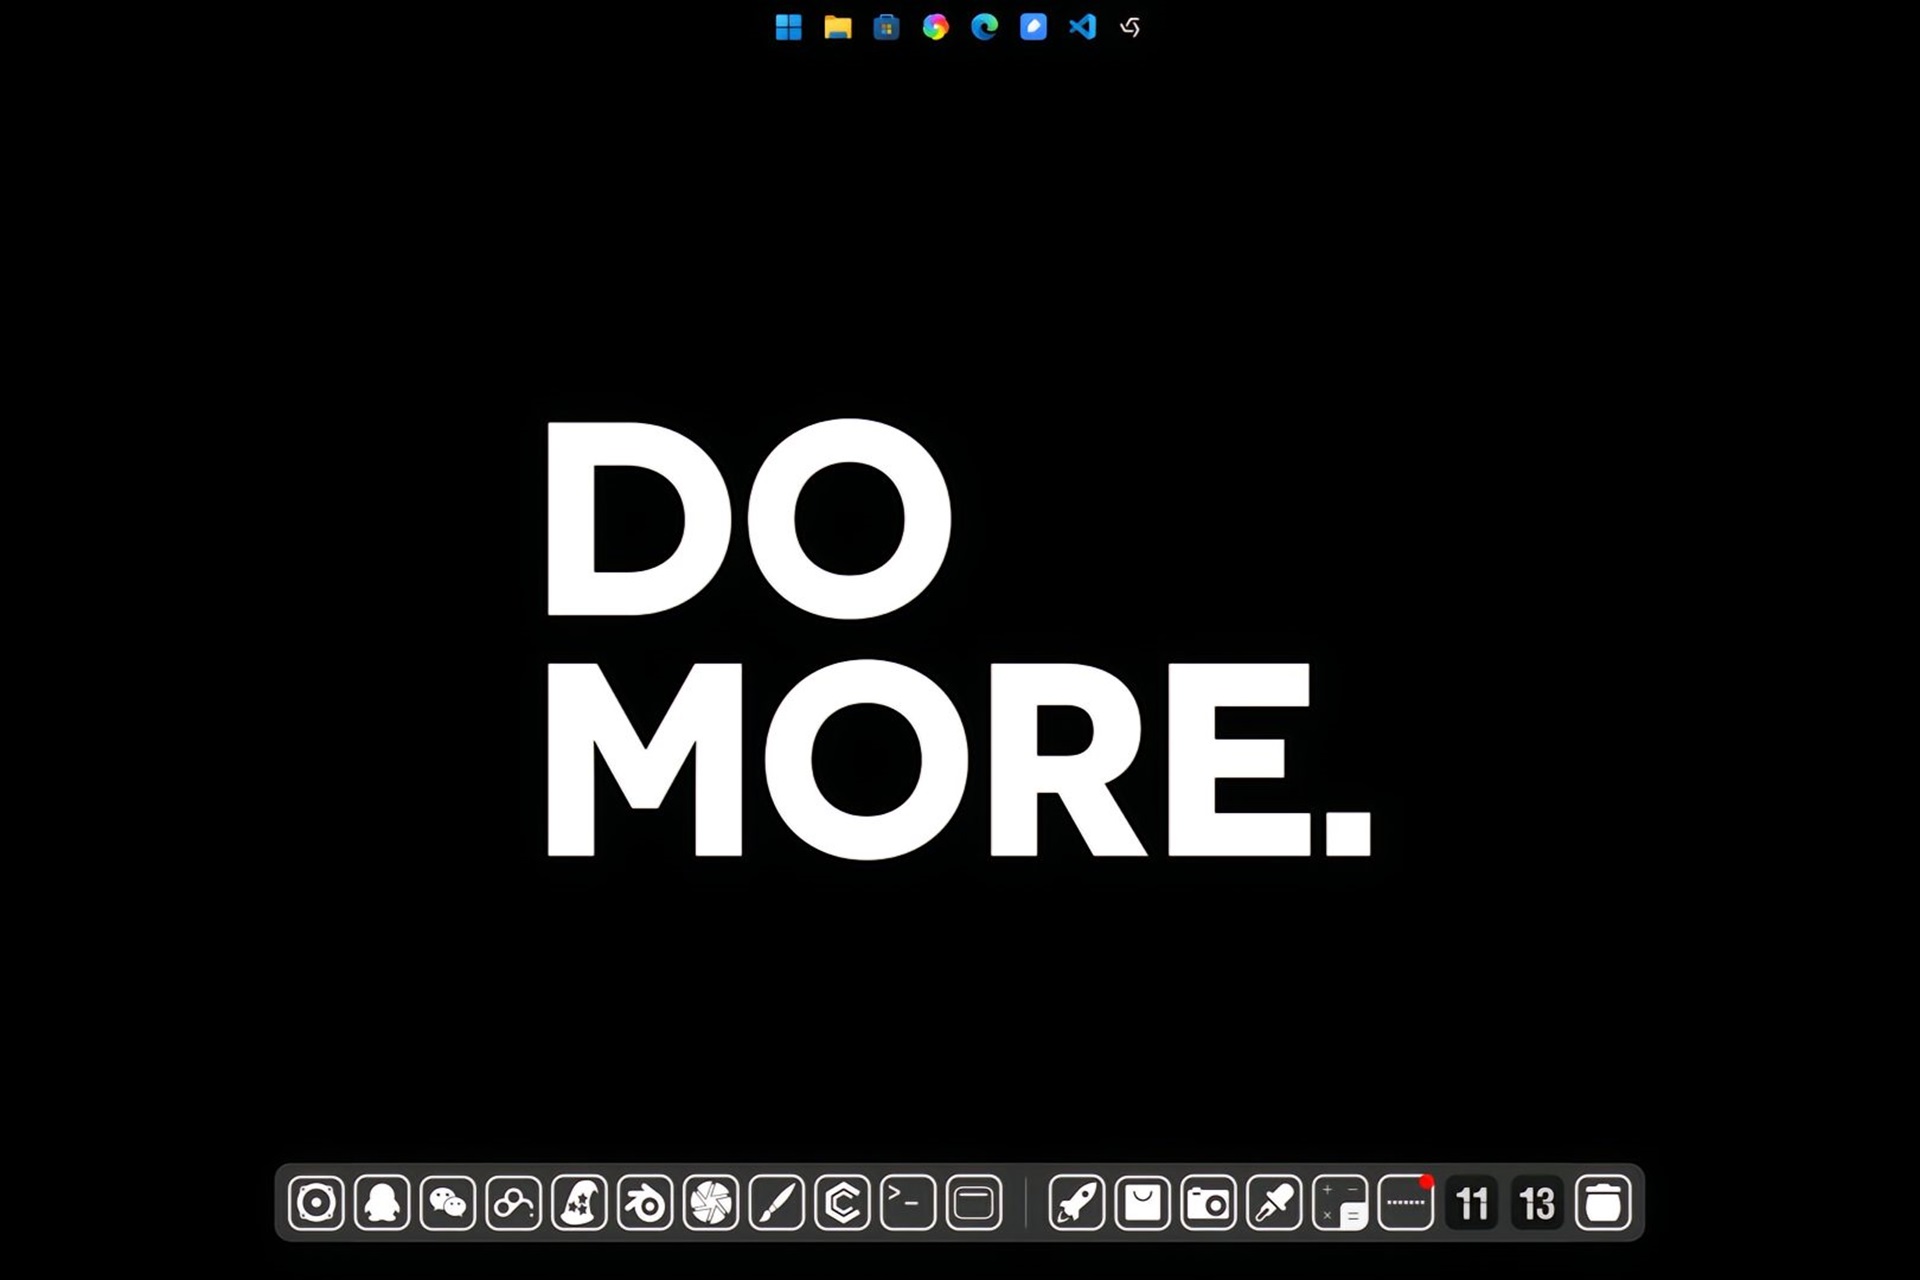
Task: Open the camera shutter aperture app
Action: [711, 1202]
